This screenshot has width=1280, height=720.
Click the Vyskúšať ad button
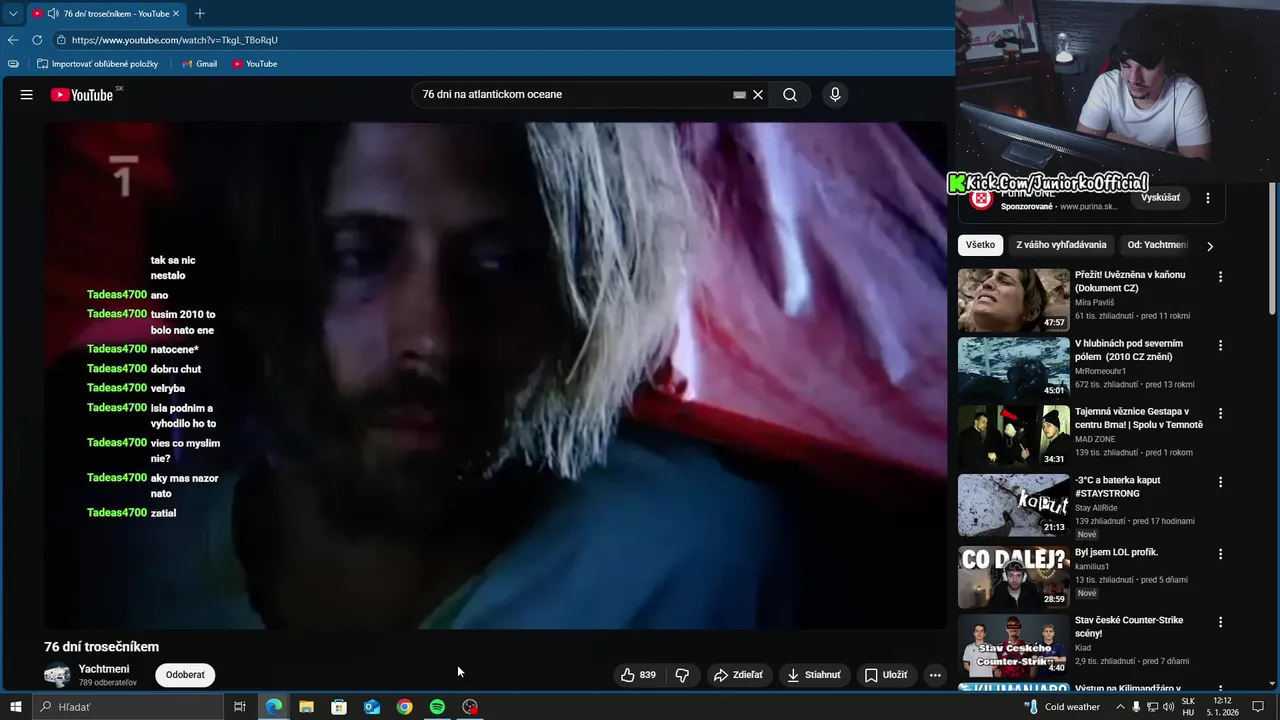[x=1161, y=197]
